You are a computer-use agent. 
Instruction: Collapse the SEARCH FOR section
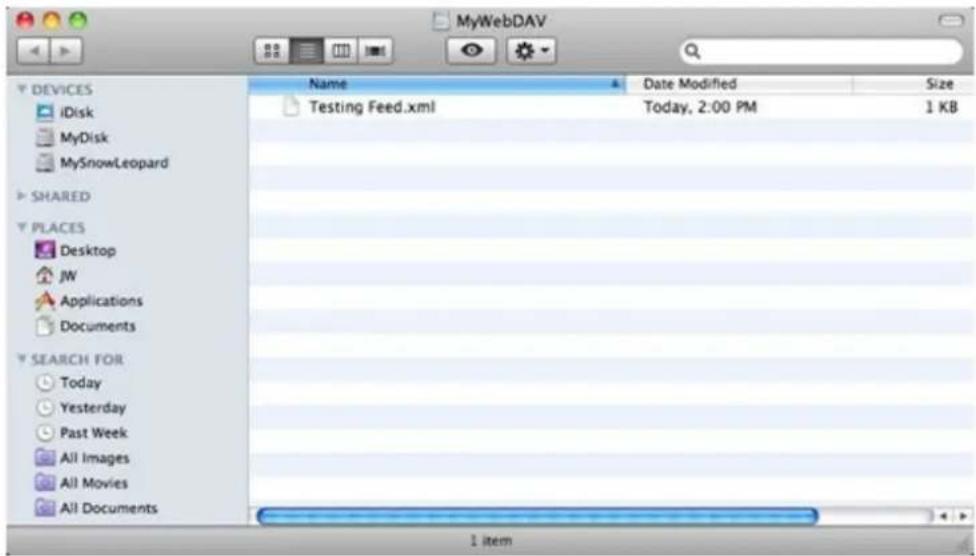pyautogui.click(x=22, y=359)
